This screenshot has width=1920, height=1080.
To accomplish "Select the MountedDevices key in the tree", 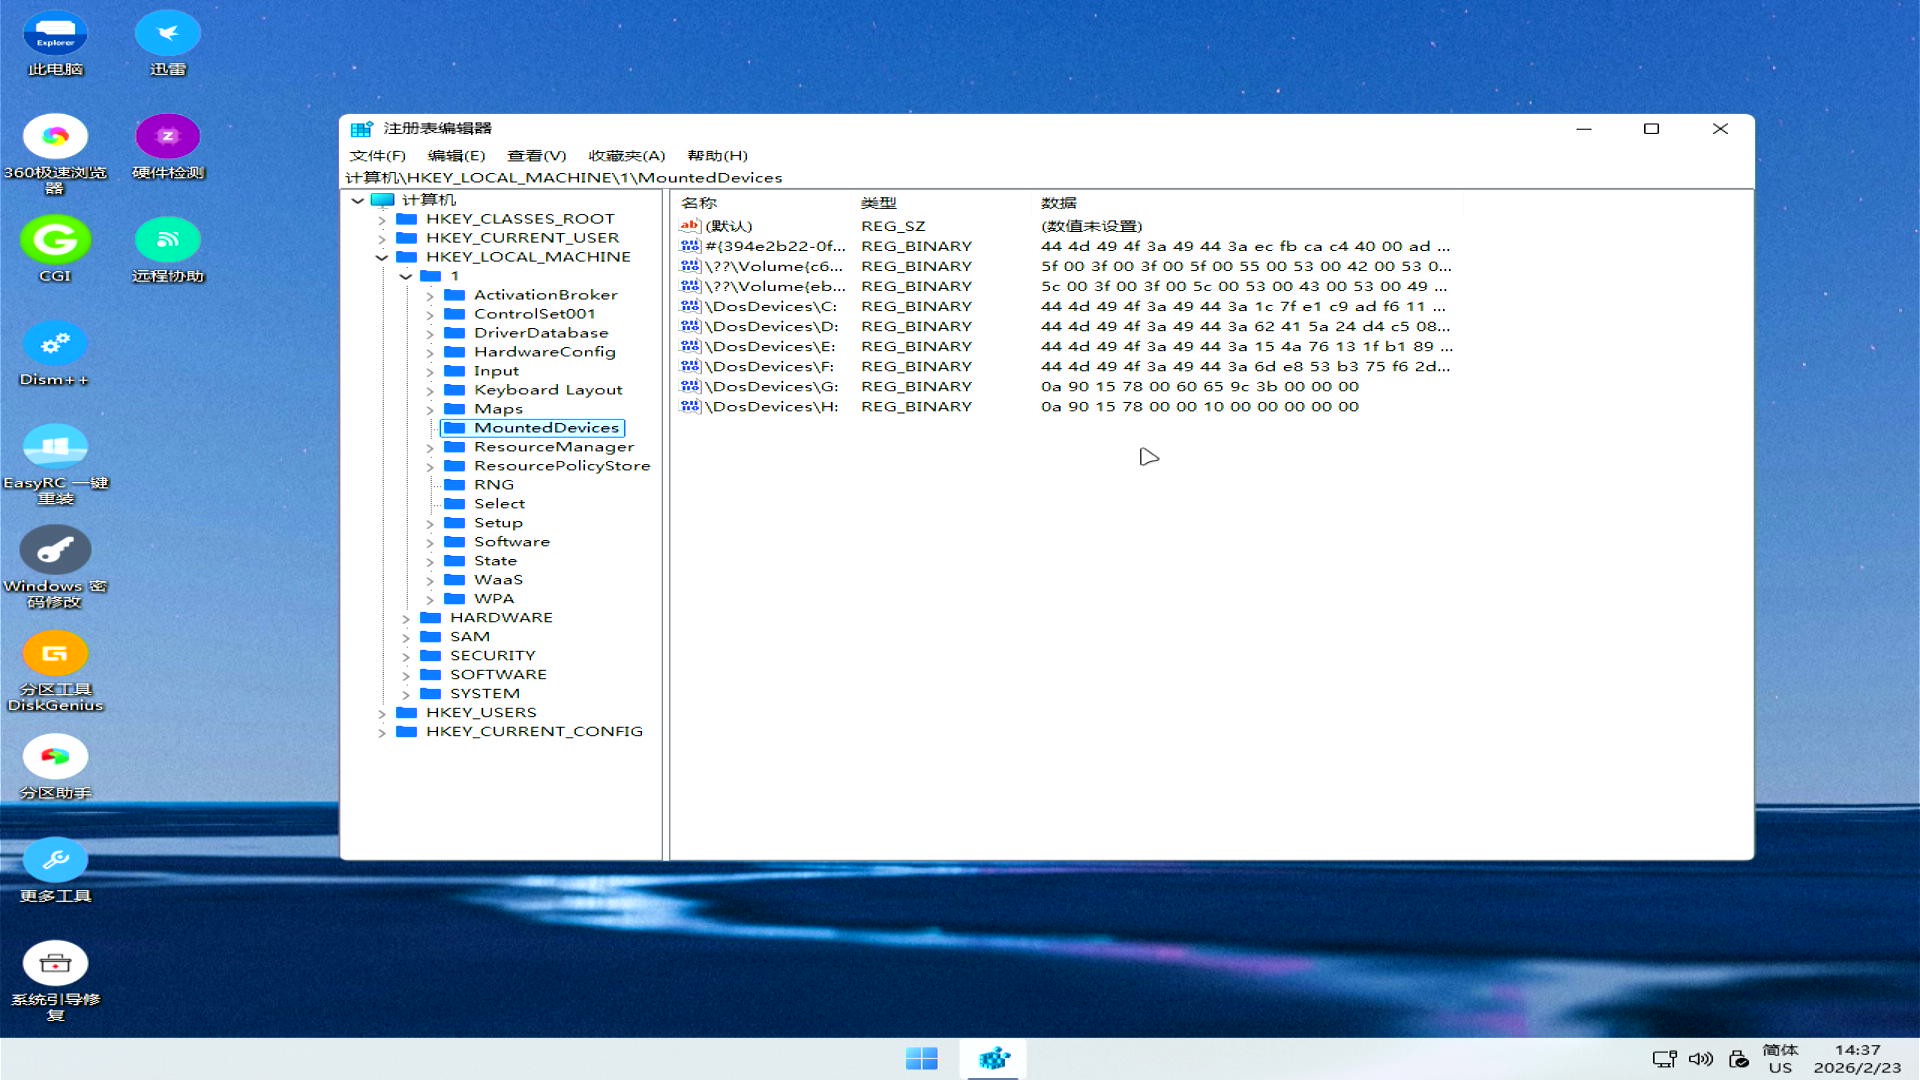I will coord(545,427).
